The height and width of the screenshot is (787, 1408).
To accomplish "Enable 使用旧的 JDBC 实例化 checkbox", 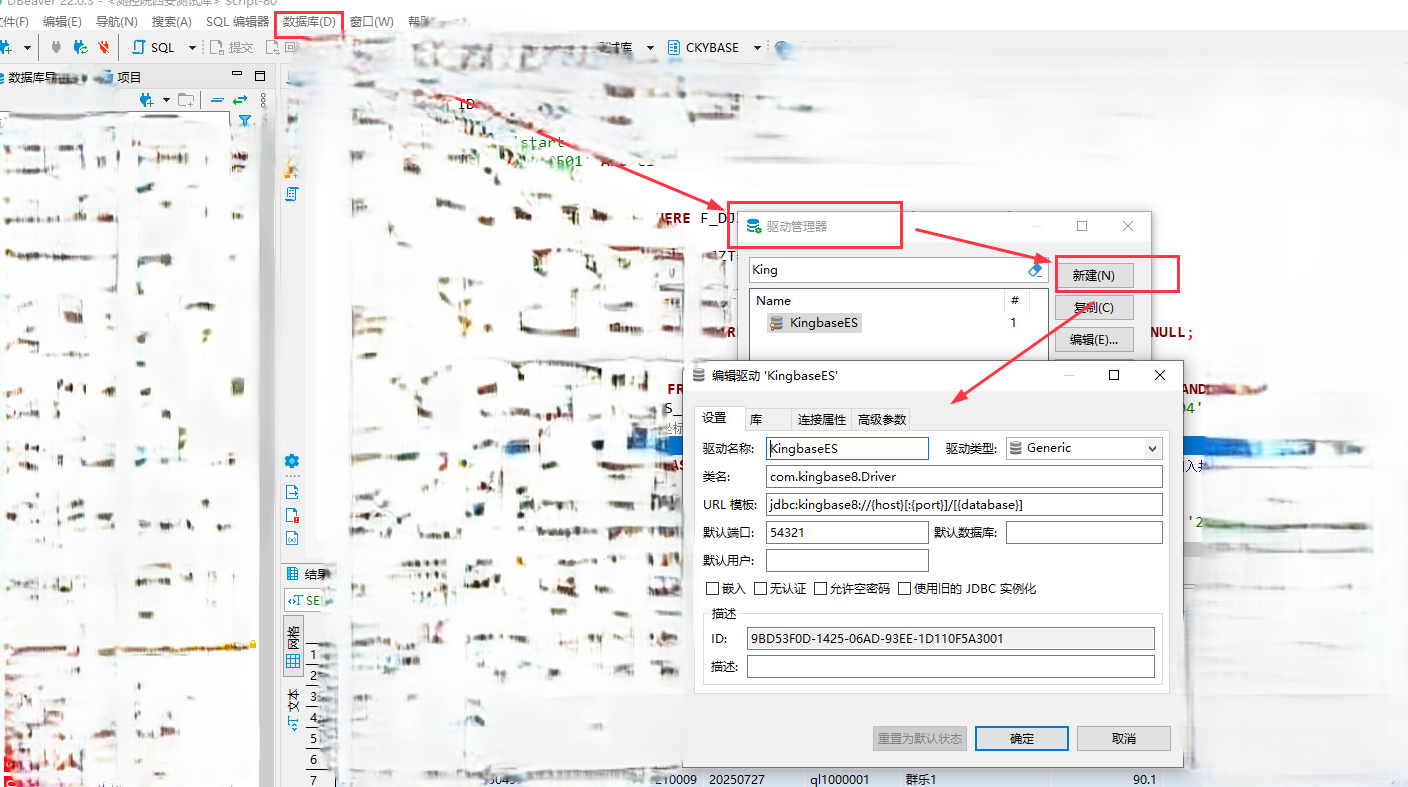I will click(905, 589).
